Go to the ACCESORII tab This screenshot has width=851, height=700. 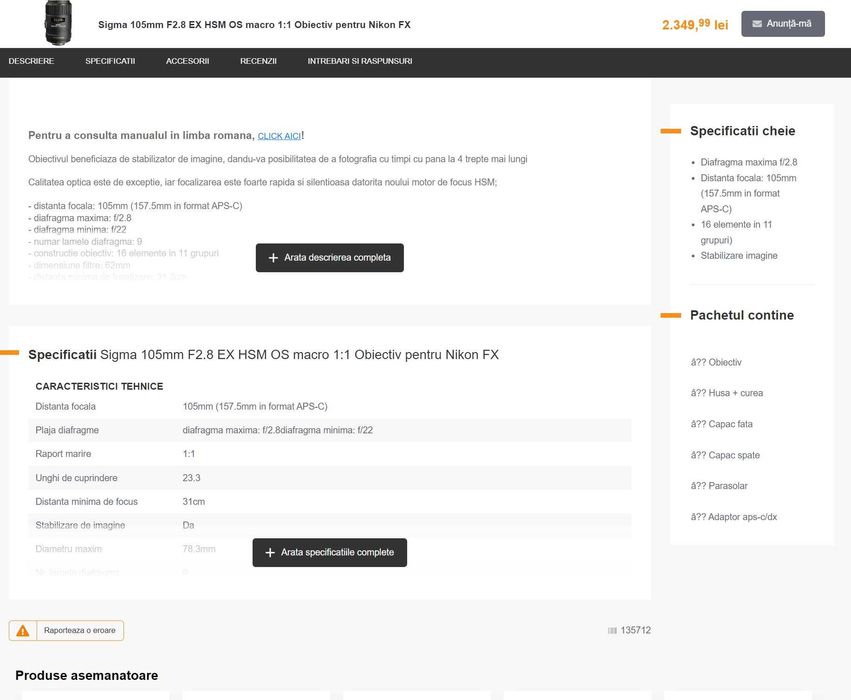(x=187, y=62)
